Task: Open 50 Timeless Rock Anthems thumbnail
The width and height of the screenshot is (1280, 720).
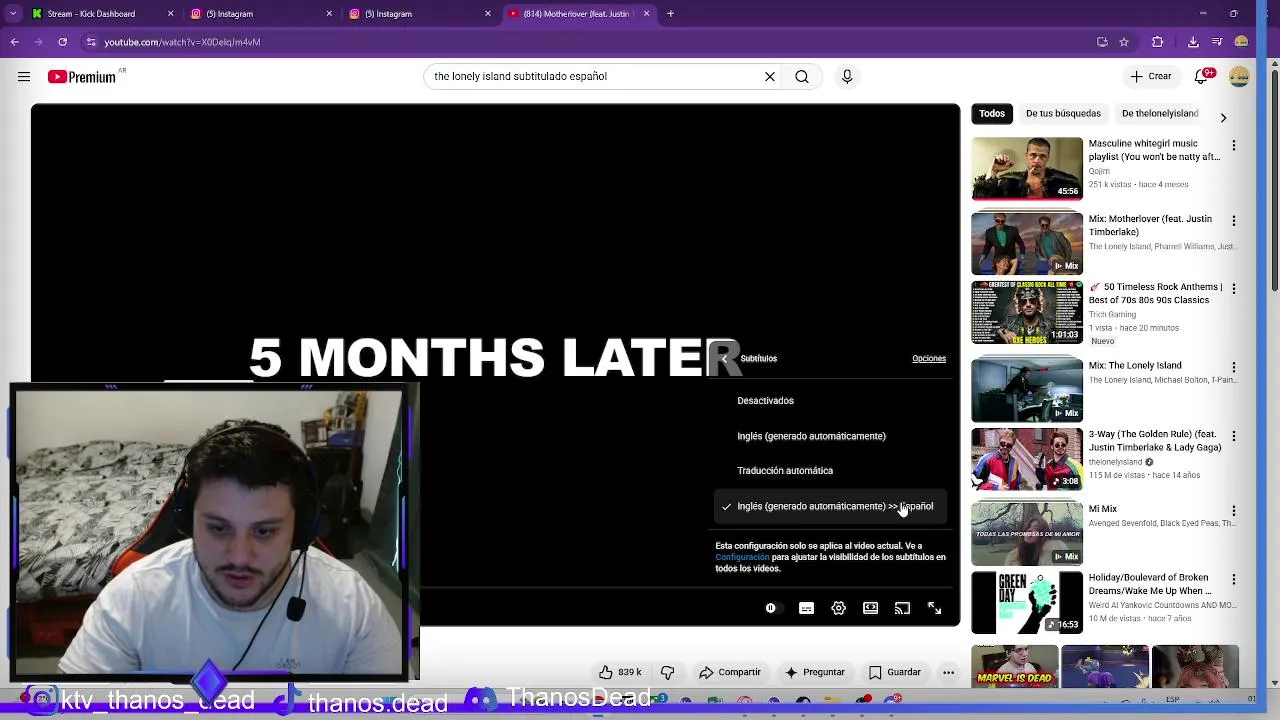Action: [x=1027, y=312]
